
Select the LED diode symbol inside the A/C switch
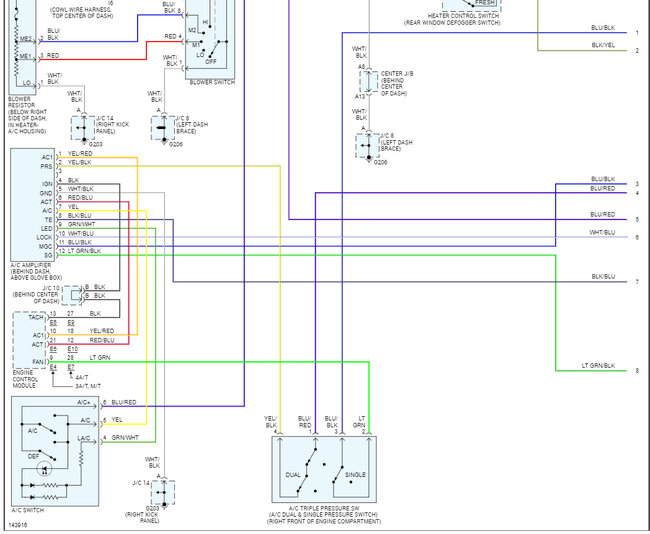point(44,469)
